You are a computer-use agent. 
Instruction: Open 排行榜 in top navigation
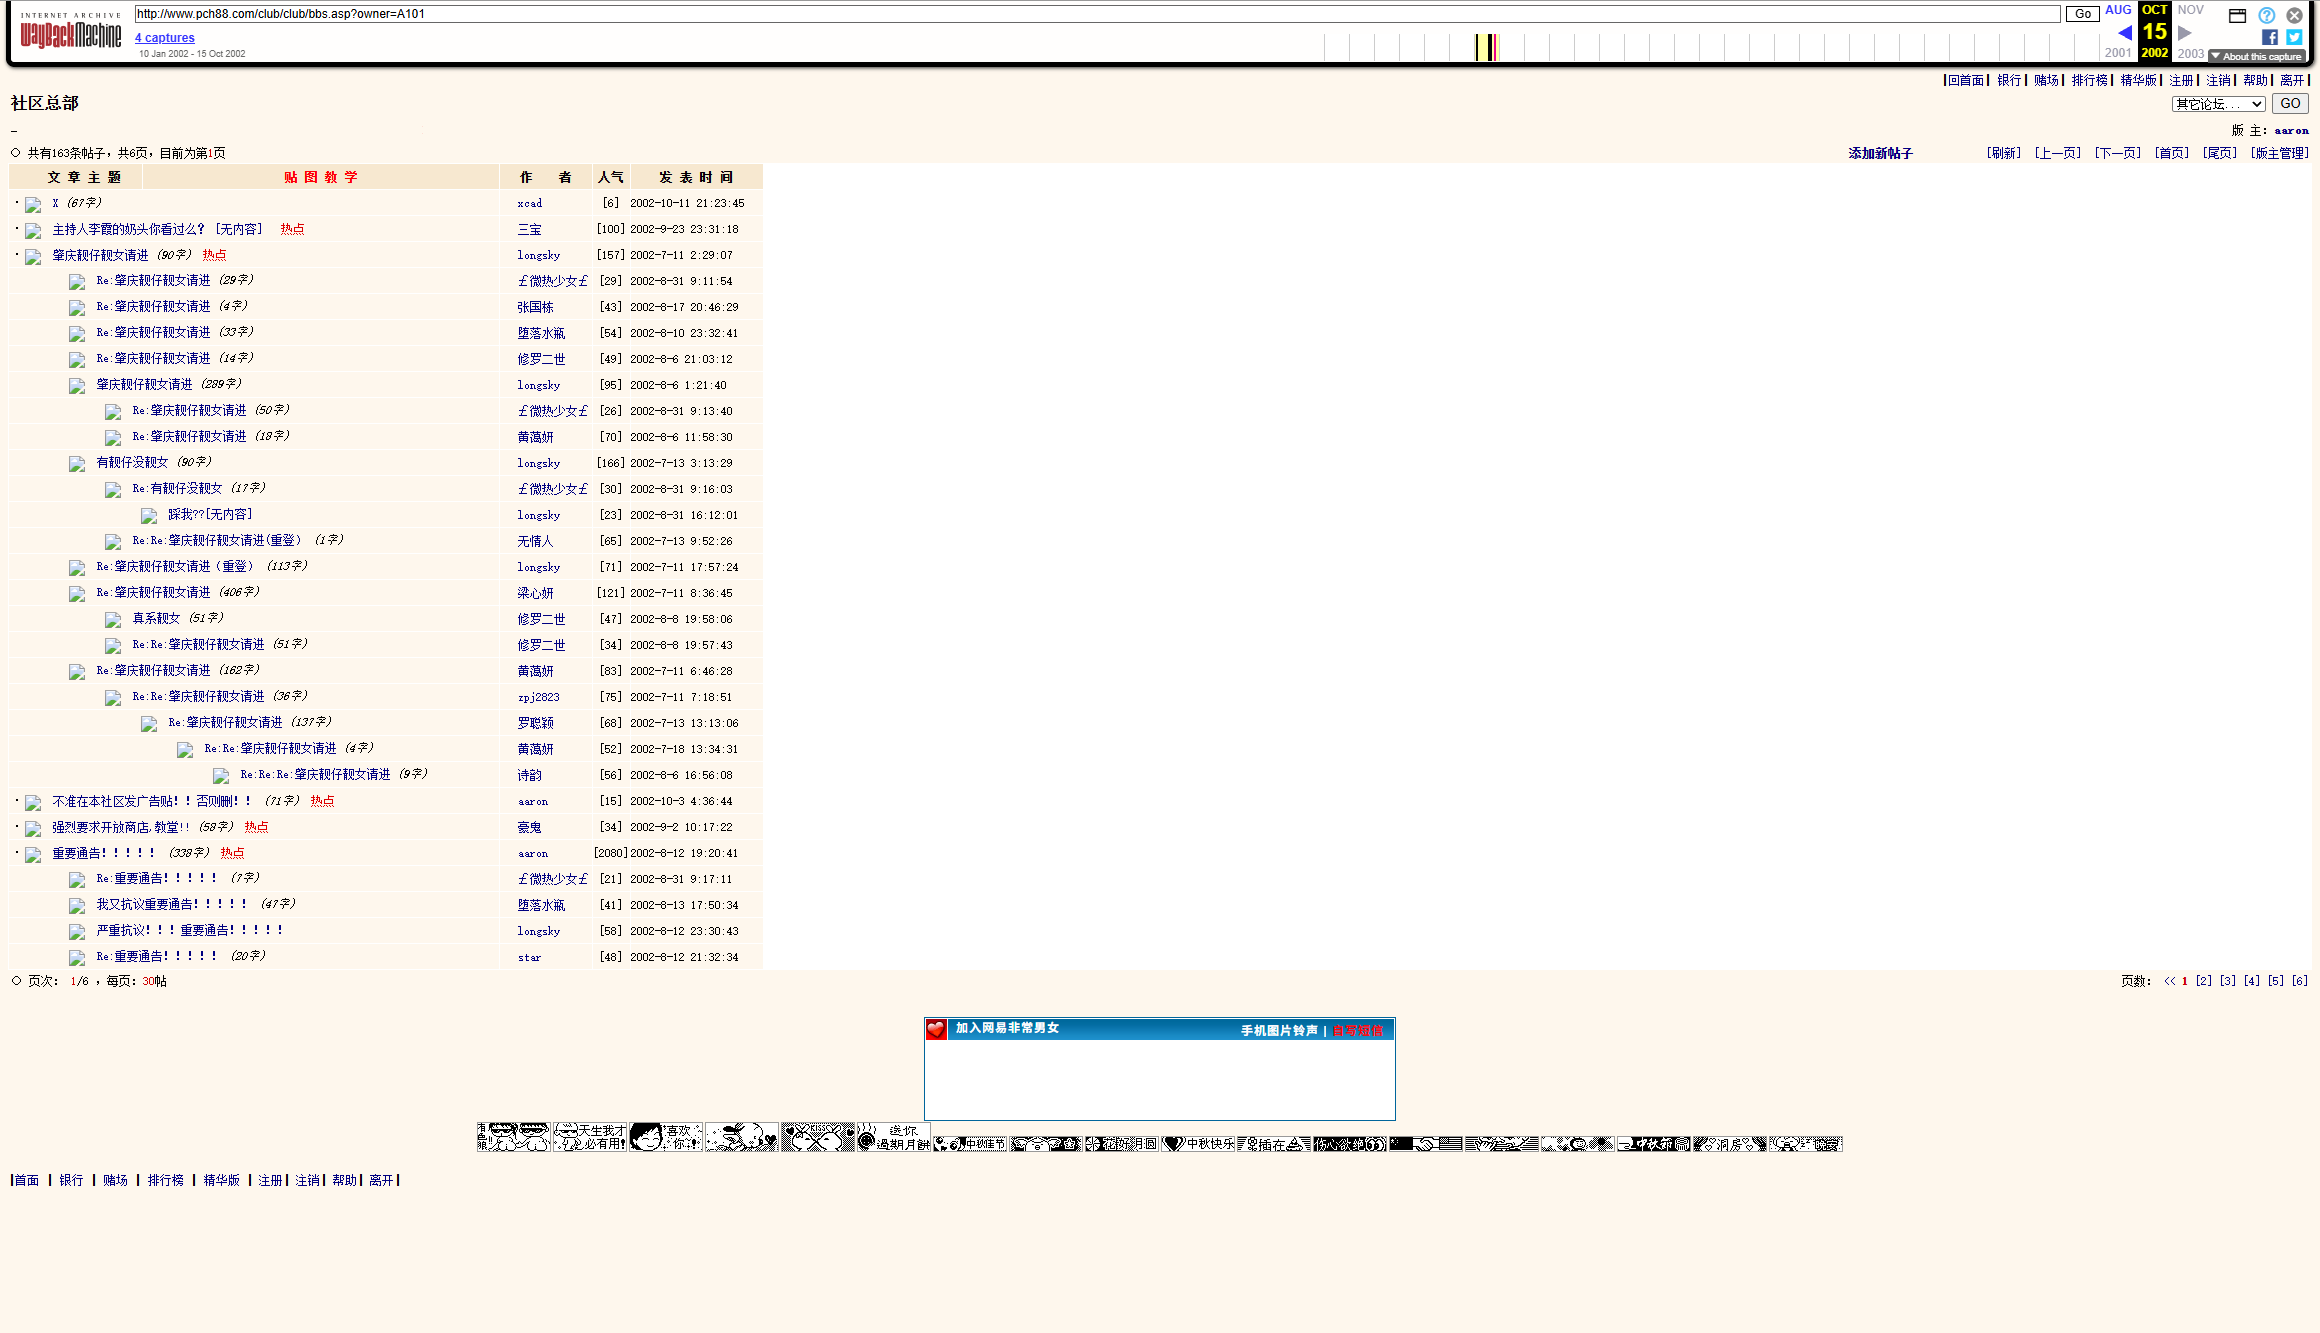[x=2090, y=80]
